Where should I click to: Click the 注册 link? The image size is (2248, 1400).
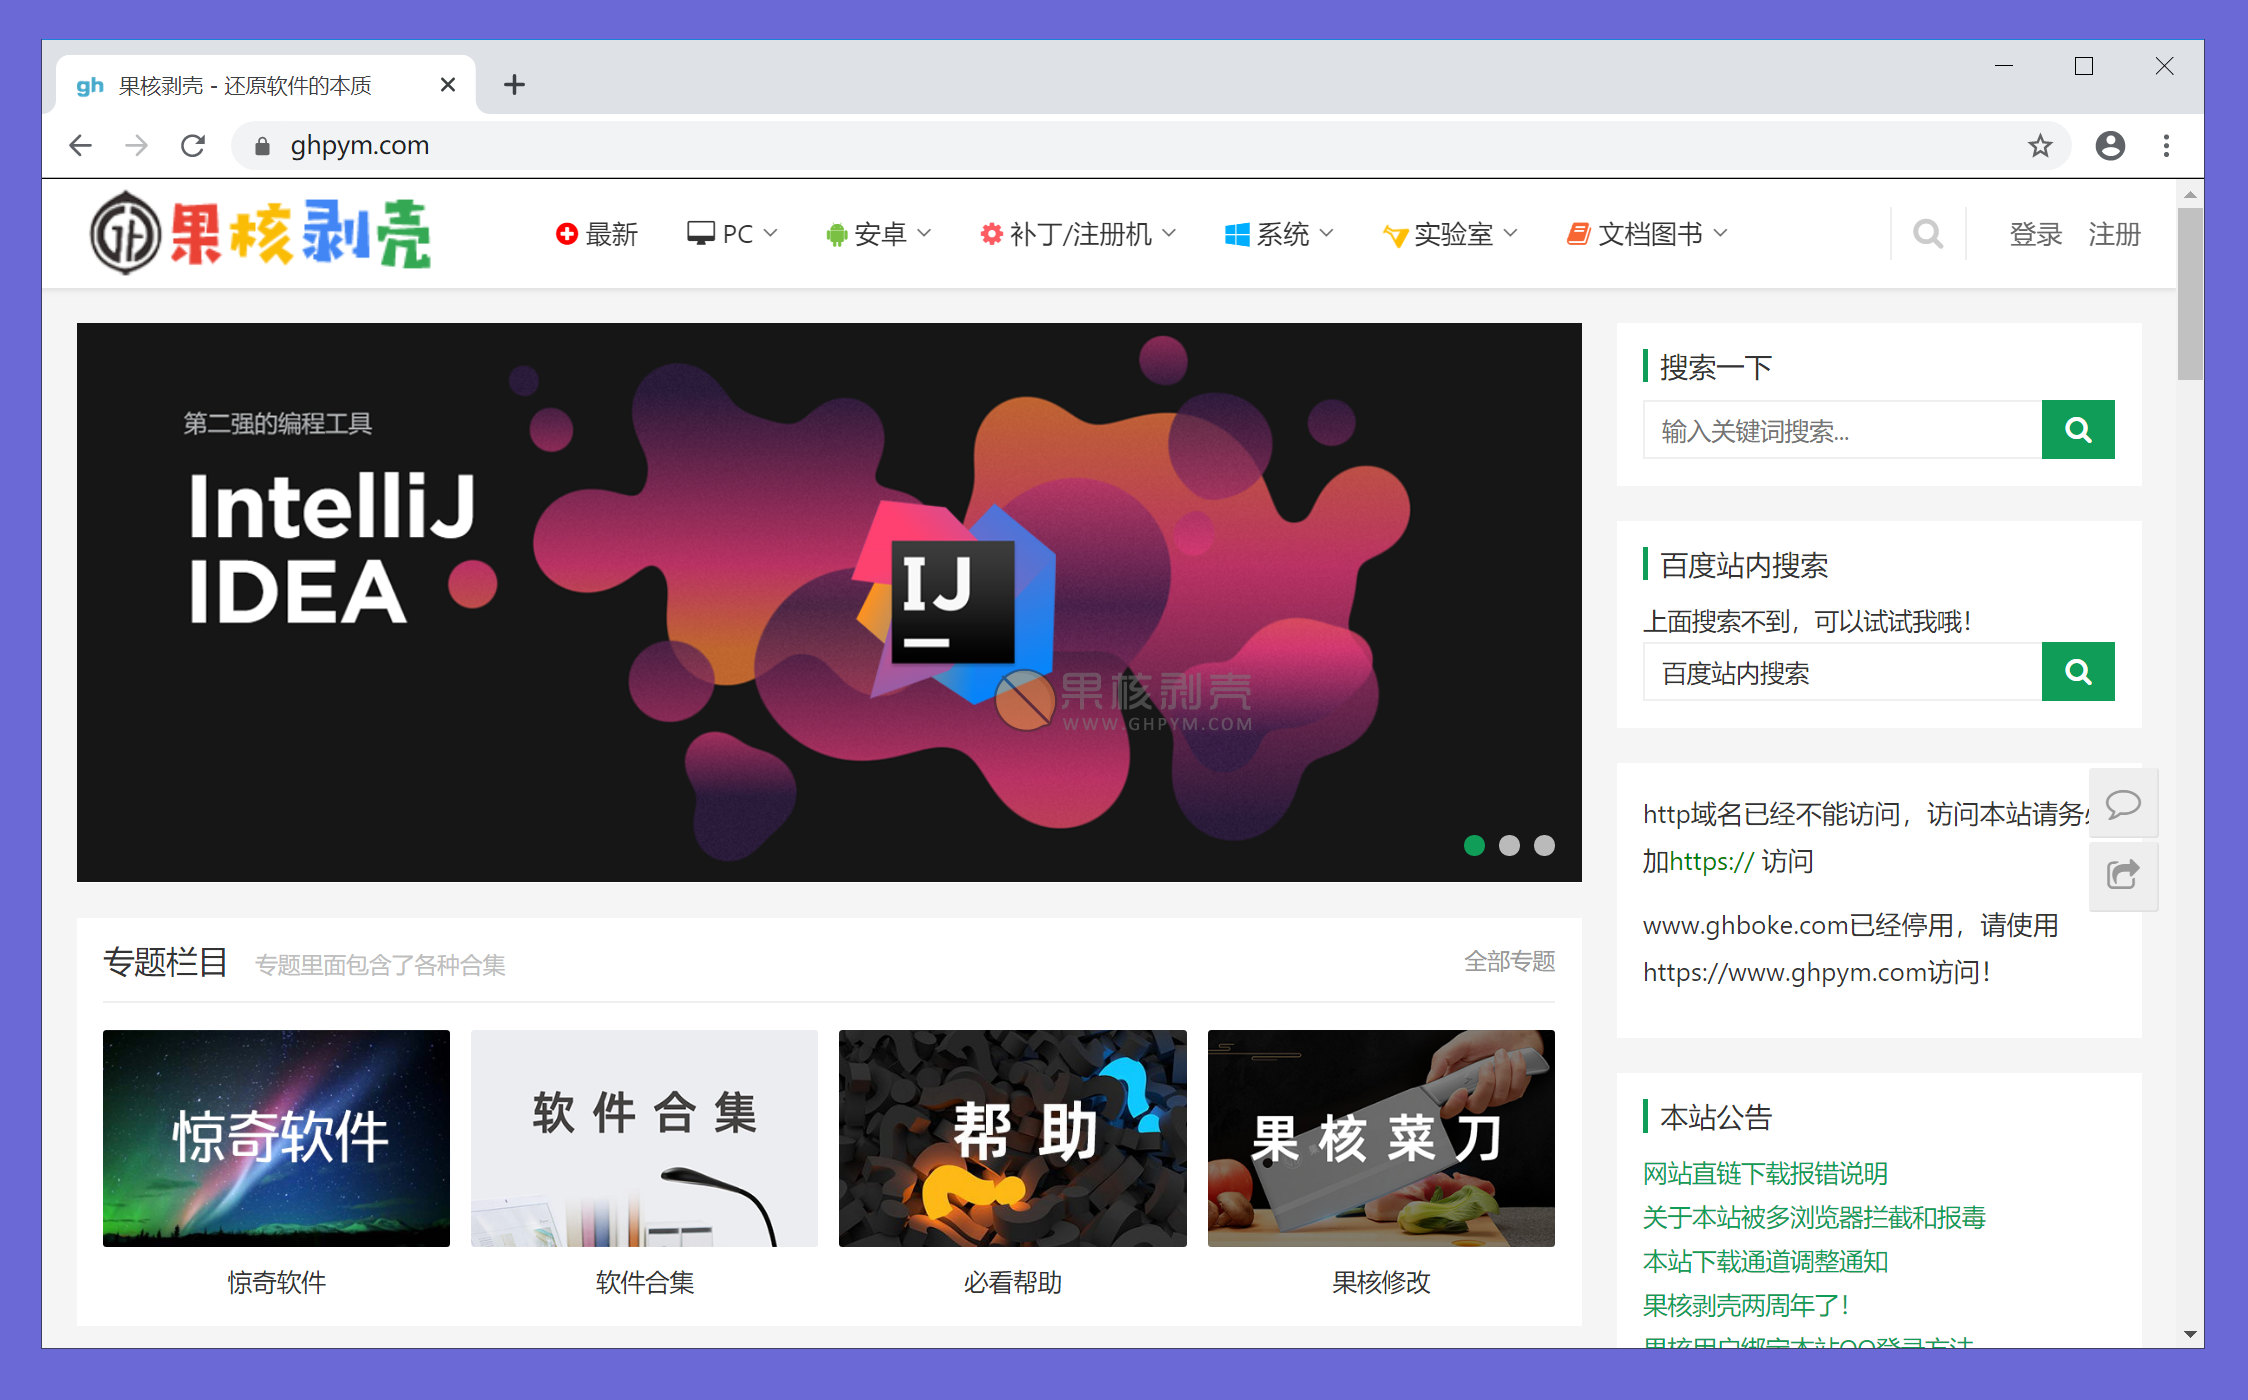pyautogui.click(x=2114, y=234)
